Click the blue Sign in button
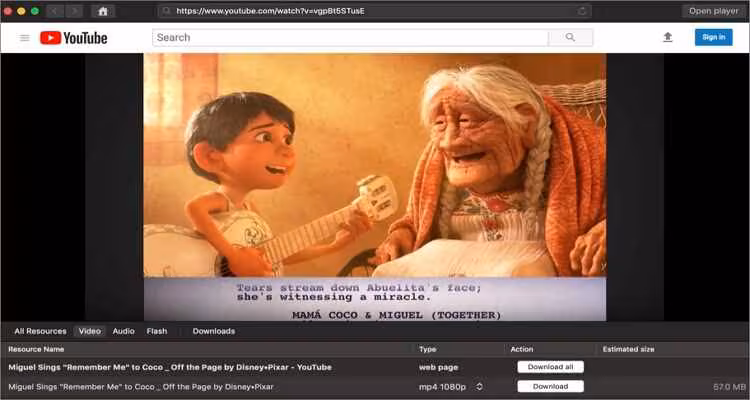Screen dimensions: 750x400 pos(714,37)
